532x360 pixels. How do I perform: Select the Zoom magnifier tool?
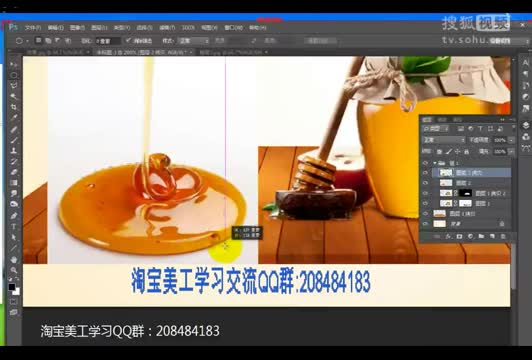14,270
